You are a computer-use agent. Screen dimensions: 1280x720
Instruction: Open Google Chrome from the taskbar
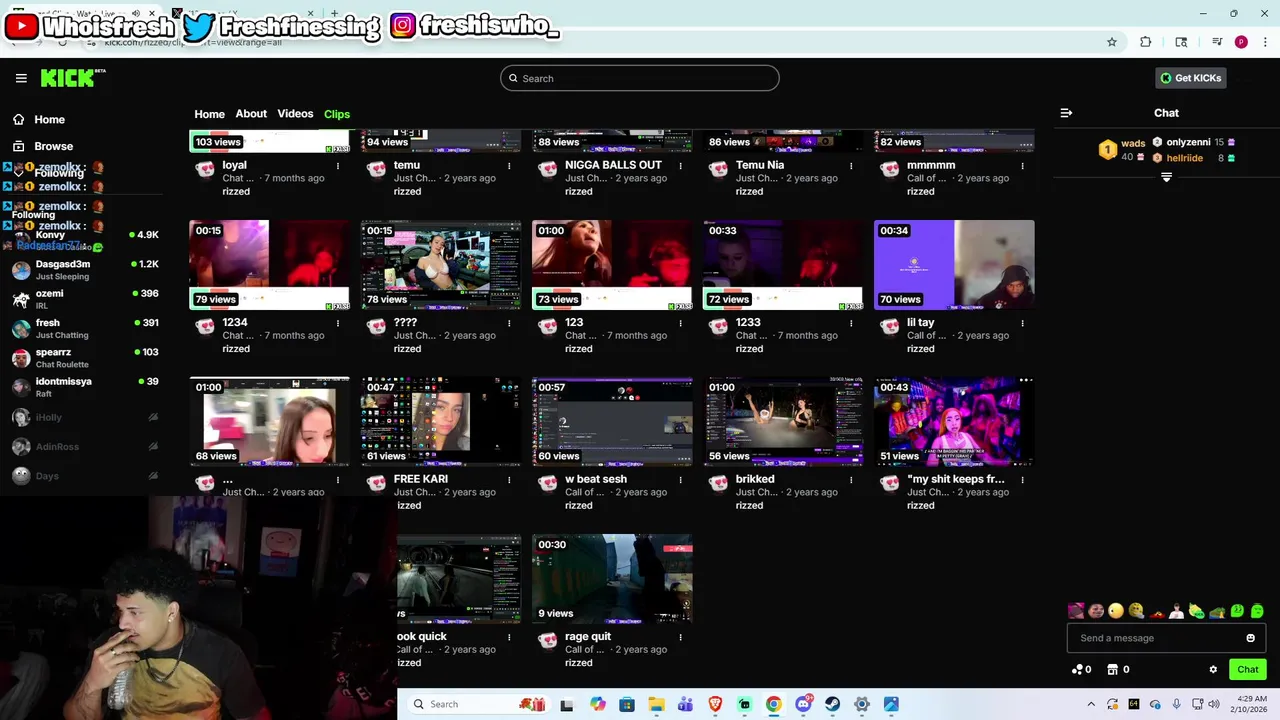point(773,704)
